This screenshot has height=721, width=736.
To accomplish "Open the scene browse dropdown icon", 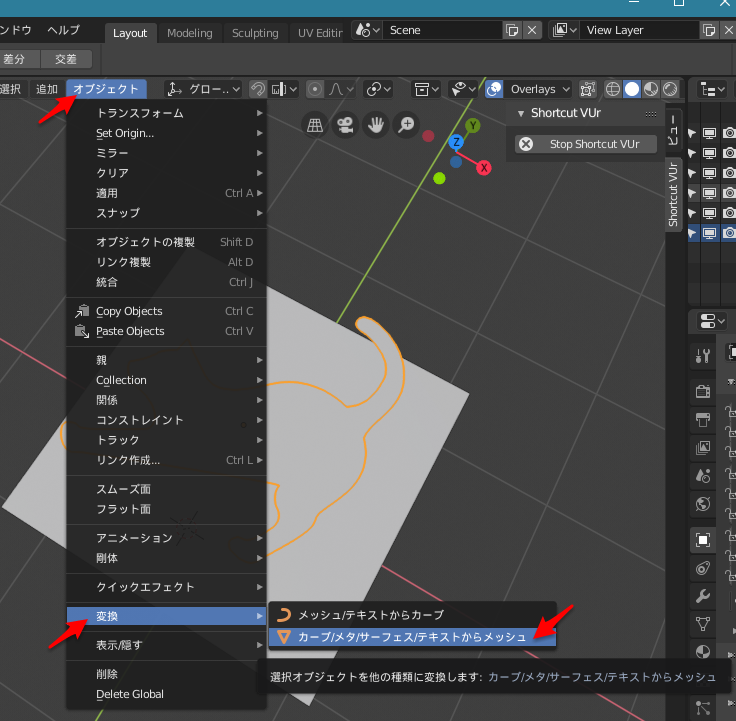I will pos(367,31).
